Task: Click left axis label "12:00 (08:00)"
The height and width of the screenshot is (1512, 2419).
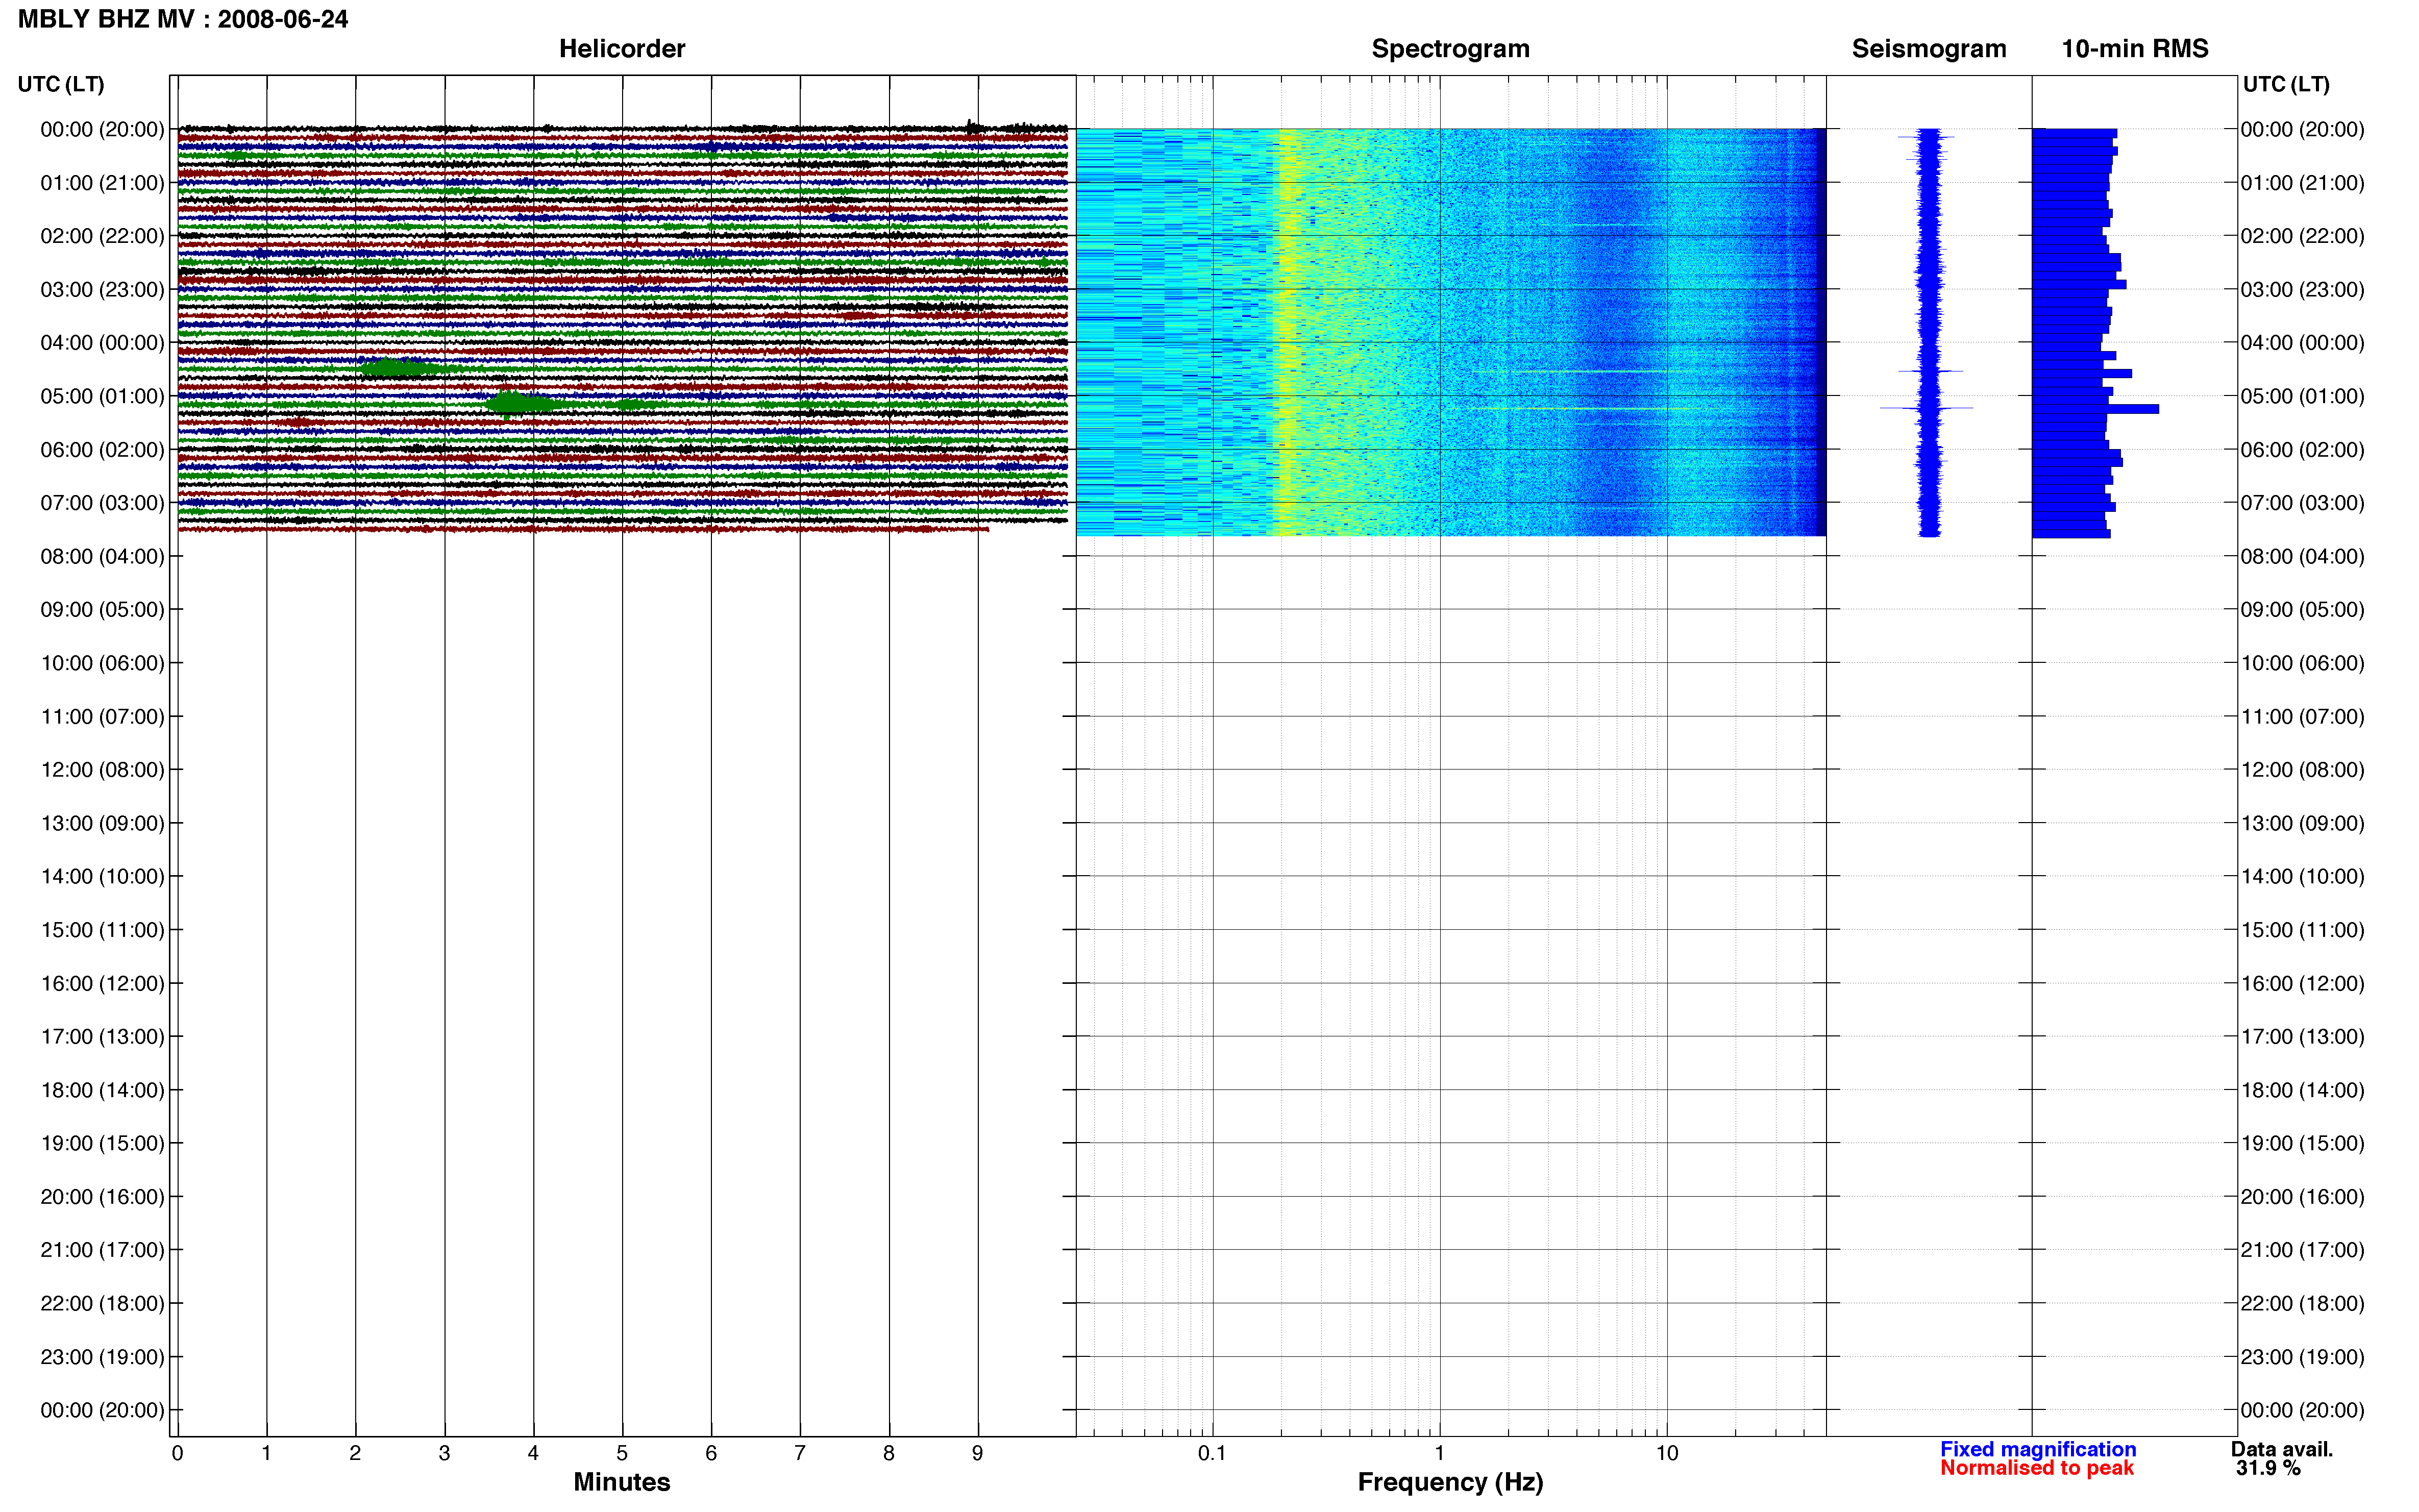Action: (102, 770)
